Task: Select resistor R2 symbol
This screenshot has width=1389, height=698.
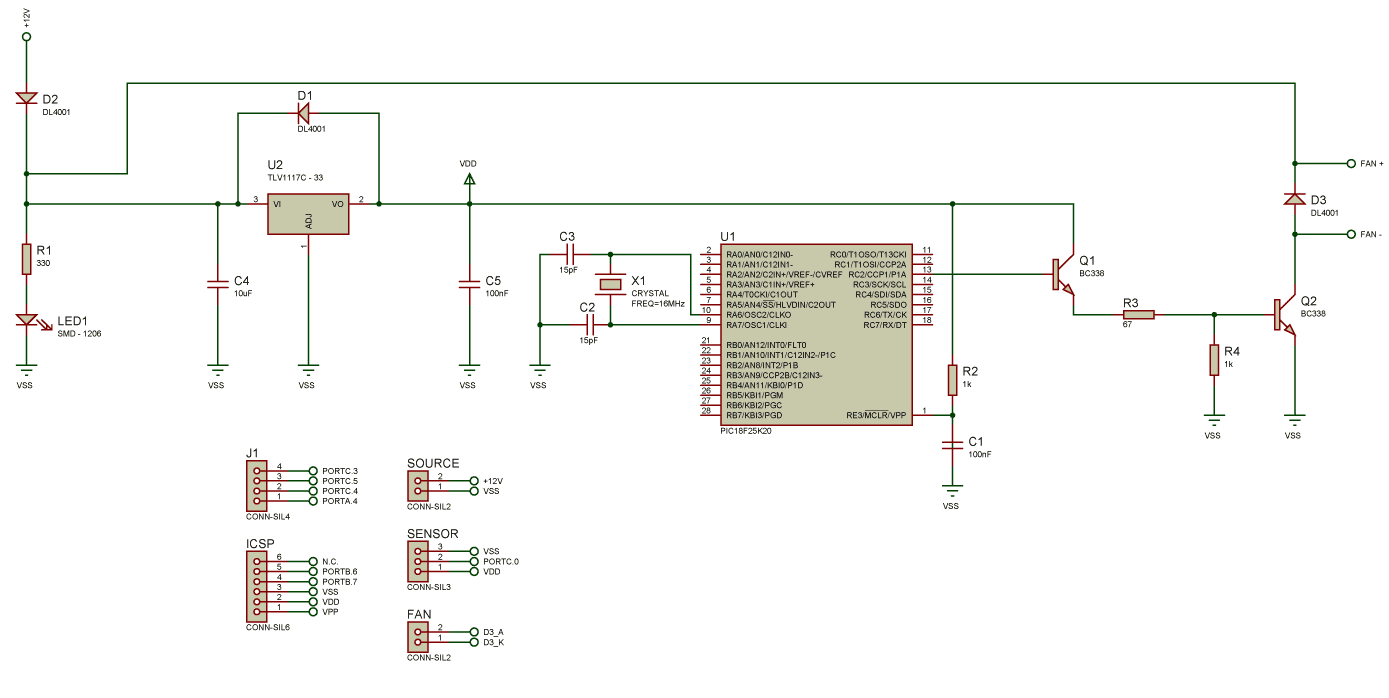Action: [952, 380]
